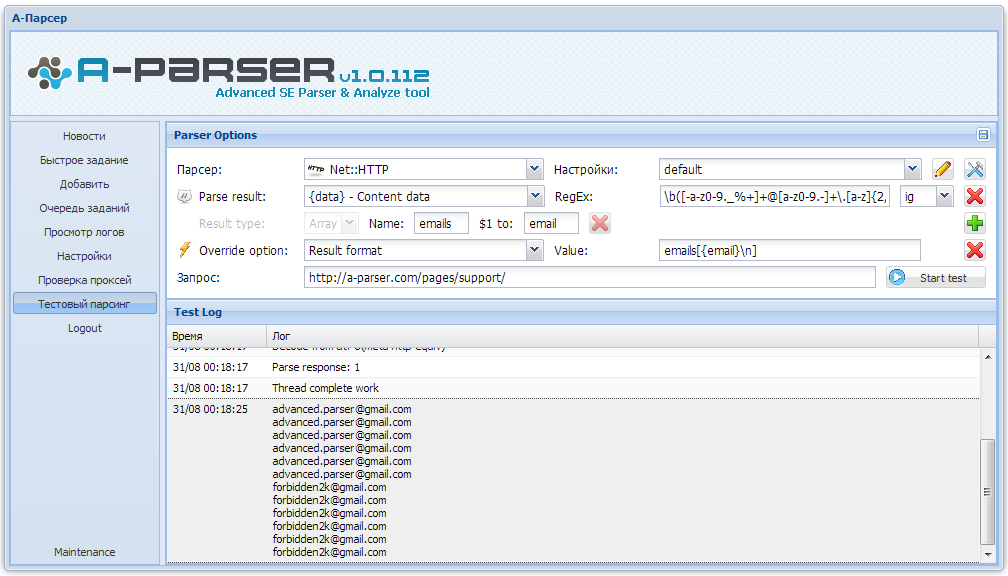The width and height of the screenshot is (1008, 576).
Task: Open the disabled Result type Array dropdown
Action: [x=349, y=224]
